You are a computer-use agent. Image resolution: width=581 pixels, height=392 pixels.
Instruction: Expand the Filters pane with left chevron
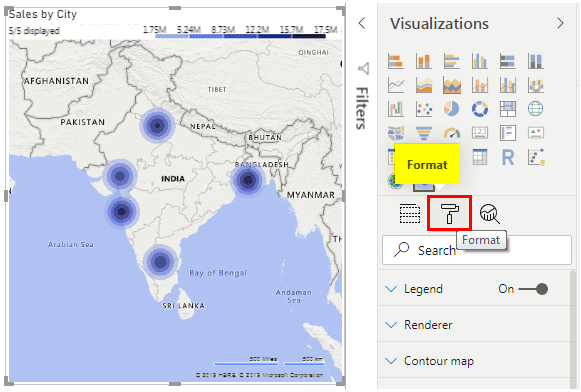click(x=362, y=23)
